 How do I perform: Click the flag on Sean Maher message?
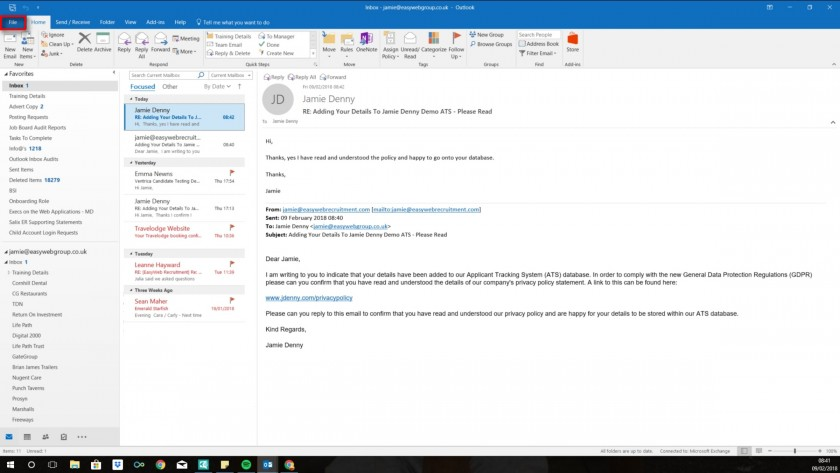pyautogui.click(x=232, y=301)
